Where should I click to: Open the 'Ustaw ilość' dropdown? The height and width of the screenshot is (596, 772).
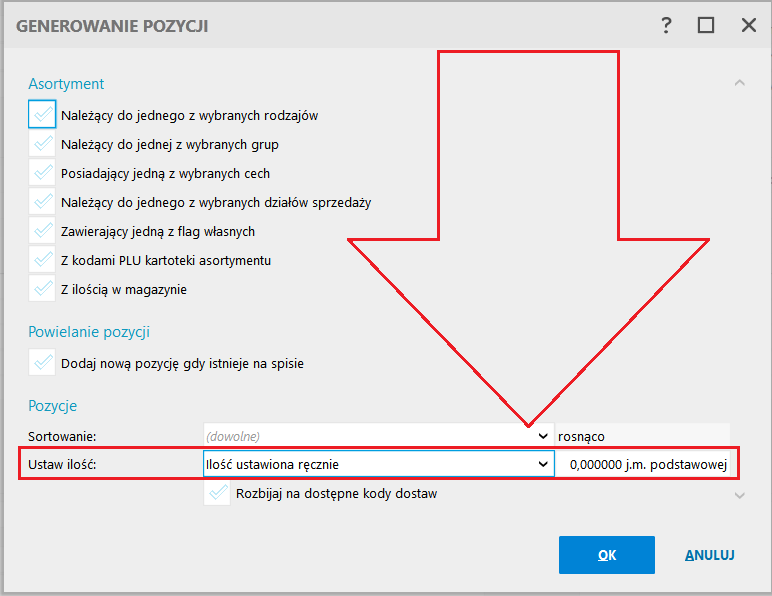click(x=543, y=464)
